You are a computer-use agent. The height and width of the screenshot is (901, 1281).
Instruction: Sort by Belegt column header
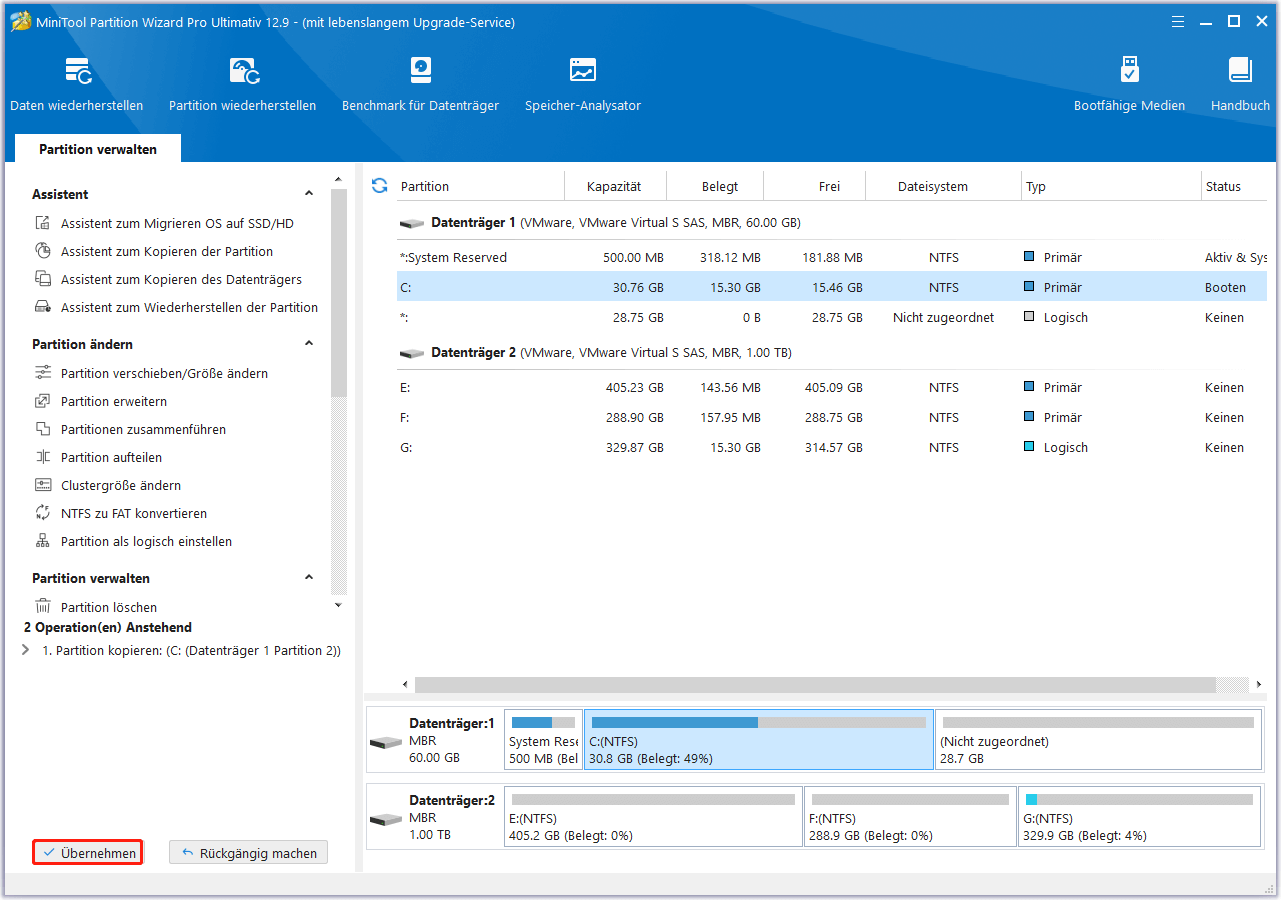[720, 187]
